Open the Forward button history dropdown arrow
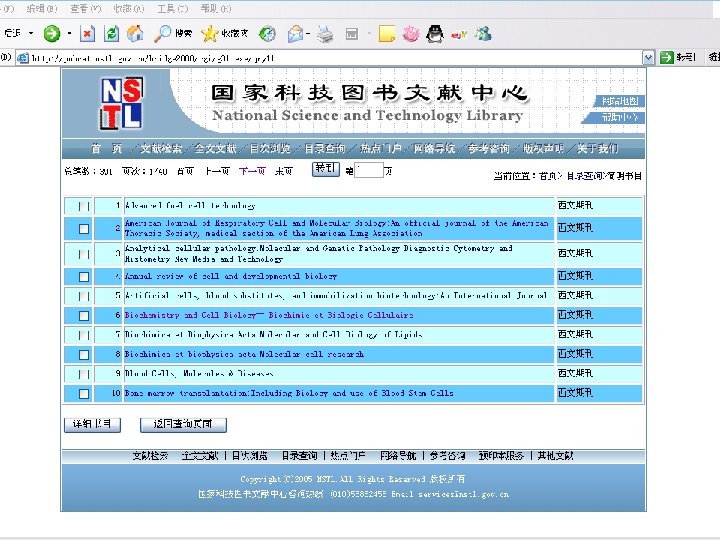This screenshot has height=540, width=720. (x=69, y=33)
